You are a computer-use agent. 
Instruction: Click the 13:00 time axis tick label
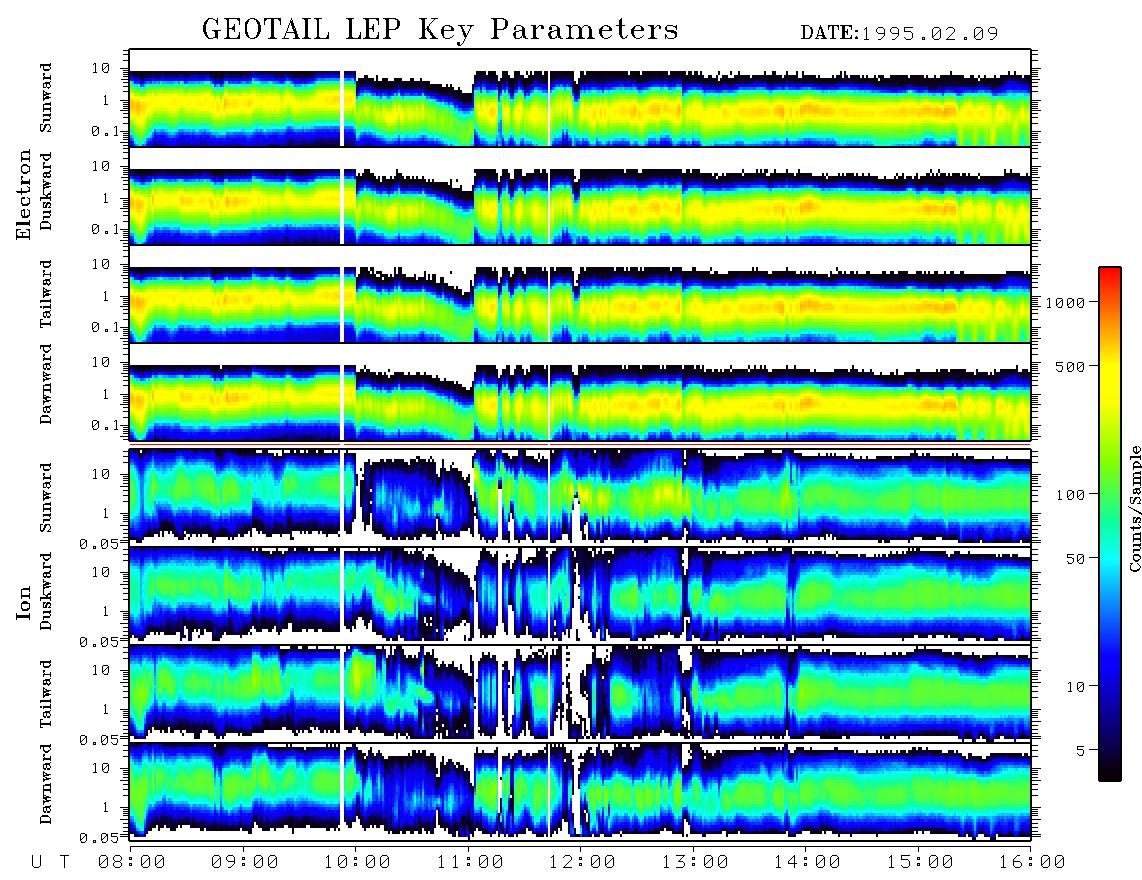(695, 862)
